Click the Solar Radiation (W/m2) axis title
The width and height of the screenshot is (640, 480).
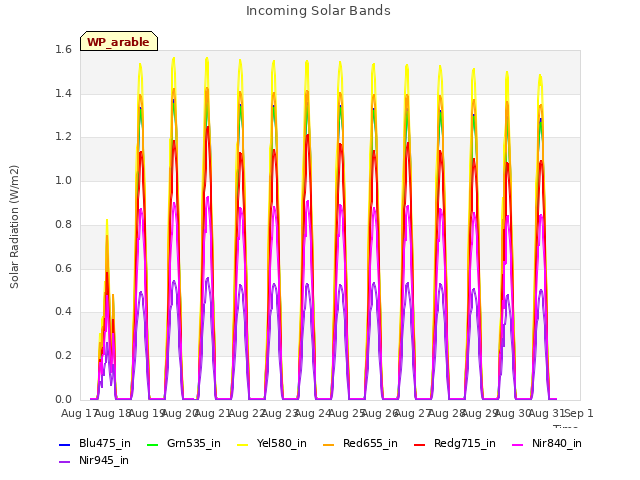[x=14, y=227]
